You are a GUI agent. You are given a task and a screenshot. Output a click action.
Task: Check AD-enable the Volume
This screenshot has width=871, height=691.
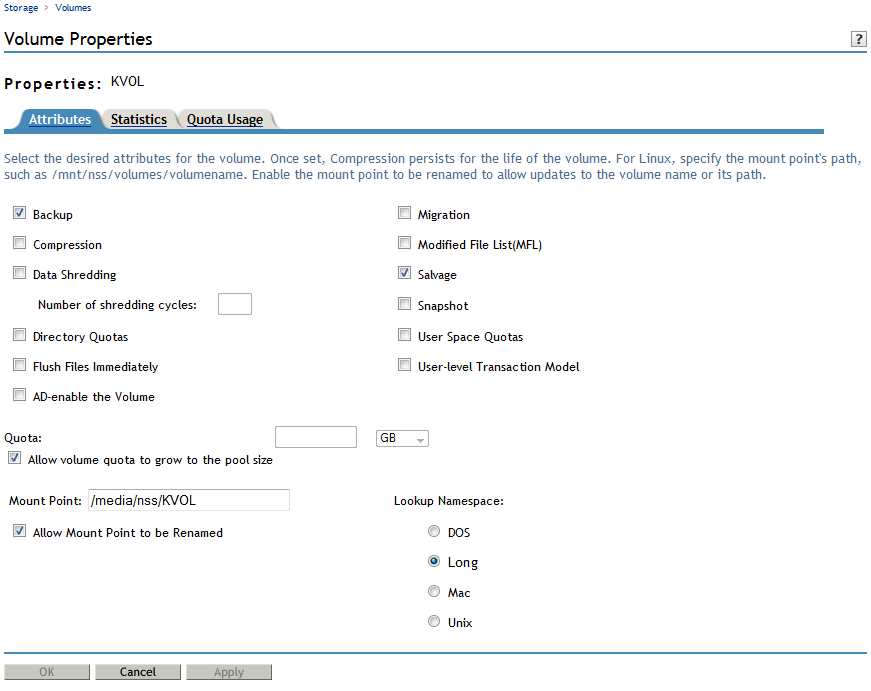click(19, 394)
